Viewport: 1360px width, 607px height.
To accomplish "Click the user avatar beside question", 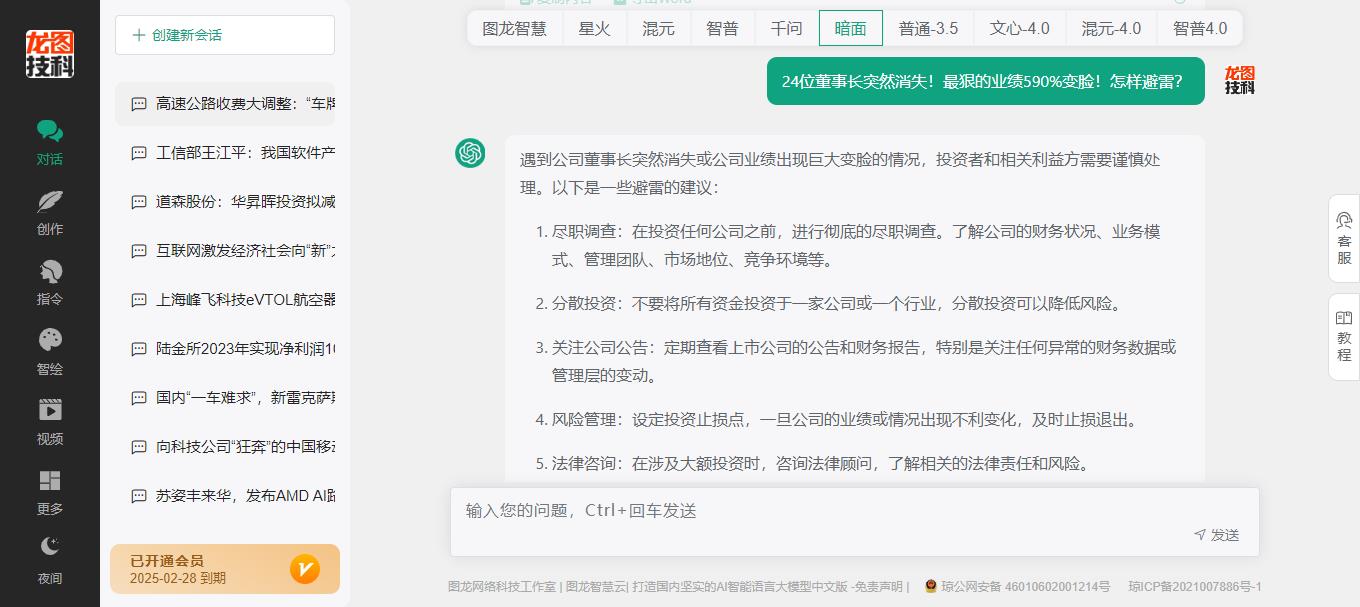I will click(1240, 81).
